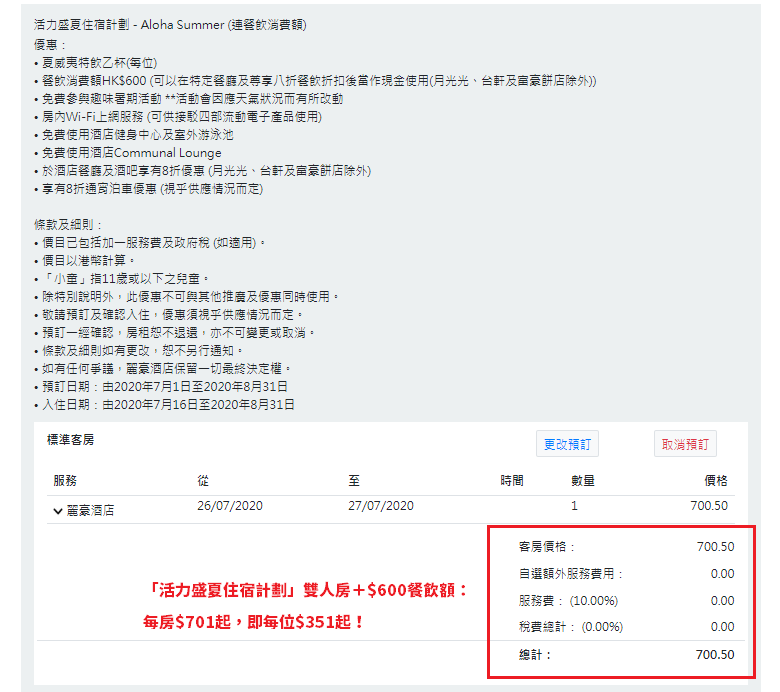The image size is (780, 692).
Task: Click the 客房價格 label
Action: (x=546, y=547)
